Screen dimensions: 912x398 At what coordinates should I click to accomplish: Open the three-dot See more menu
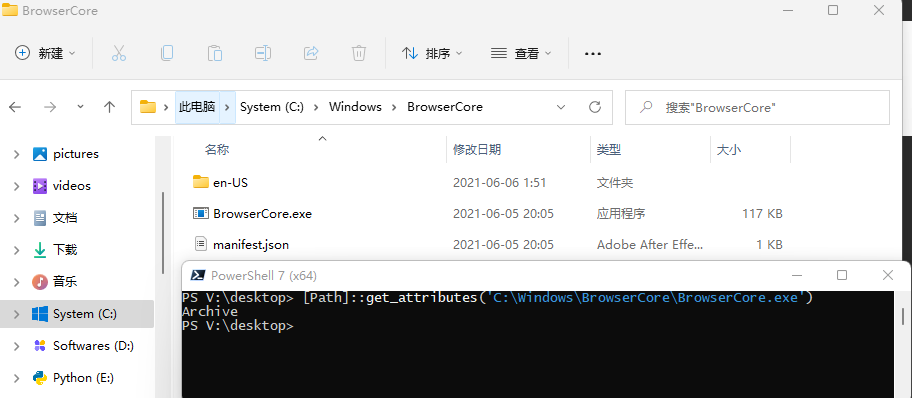click(x=593, y=54)
